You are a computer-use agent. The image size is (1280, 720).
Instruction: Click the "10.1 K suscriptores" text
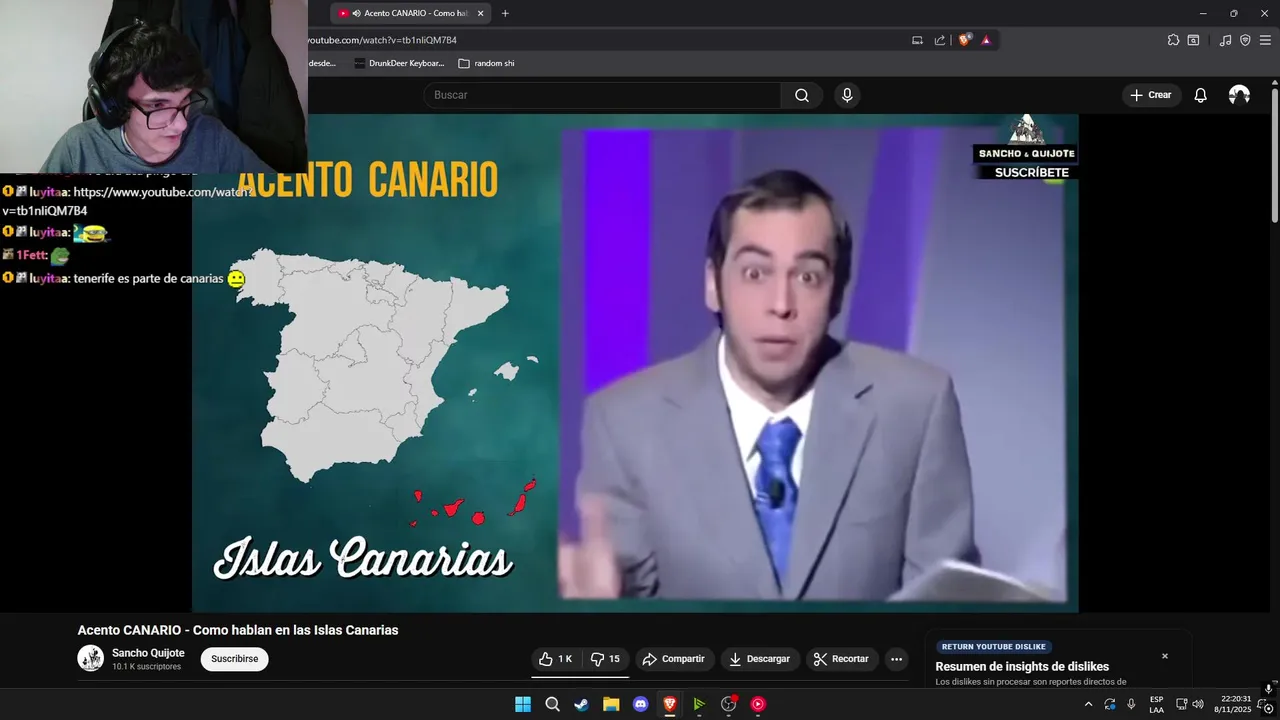(147, 667)
